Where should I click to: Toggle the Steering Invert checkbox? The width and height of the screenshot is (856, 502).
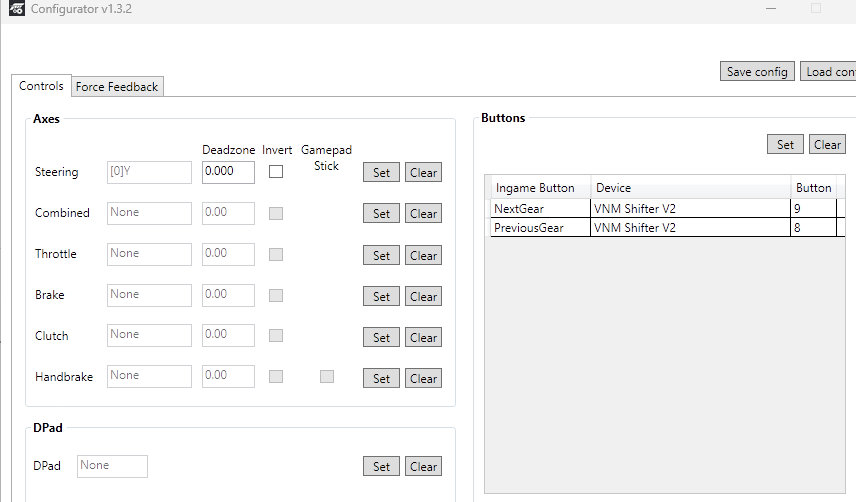pos(276,172)
